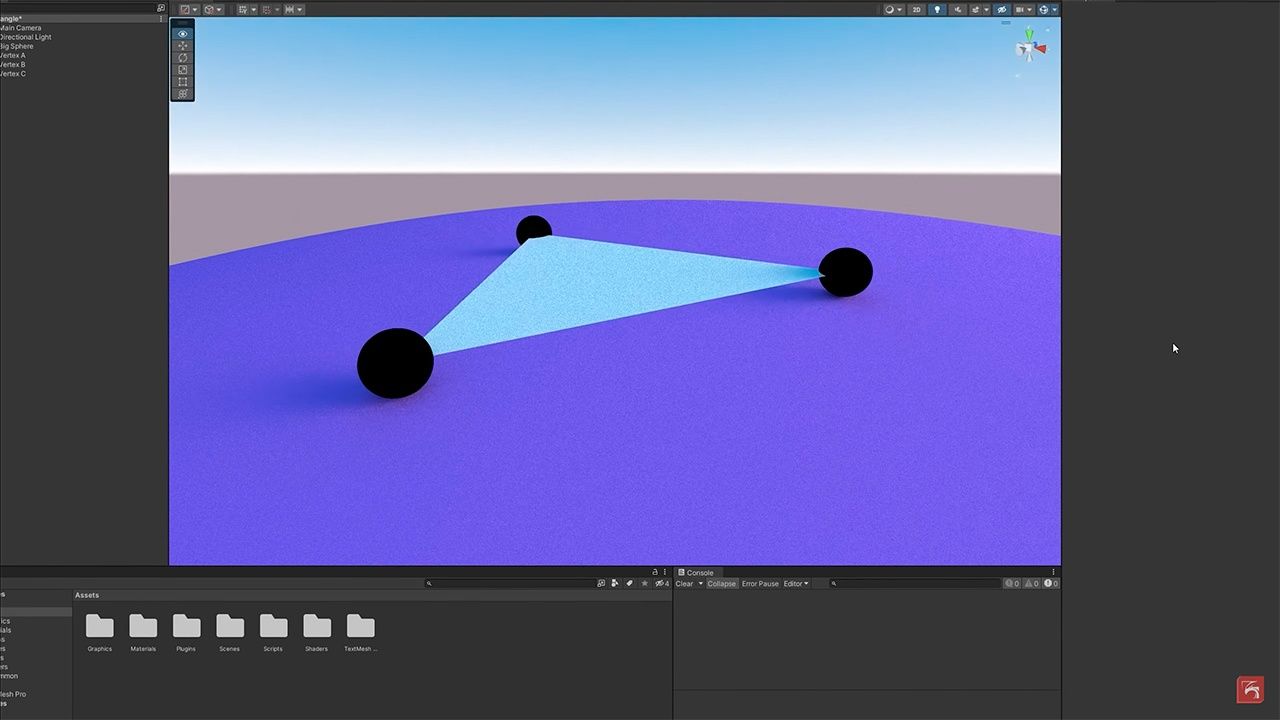This screenshot has width=1280, height=720.
Task: Select the Move tool in scene toolbar
Action: click(182, 46)
